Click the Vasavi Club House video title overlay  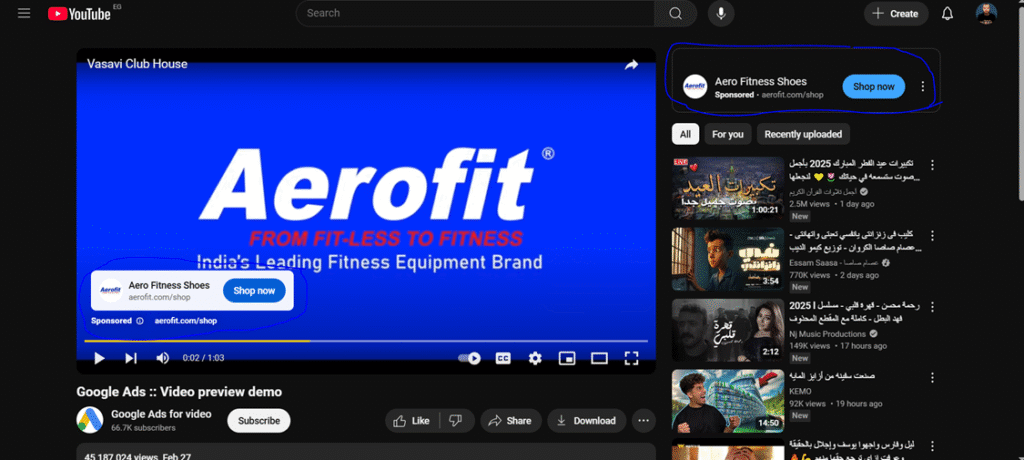(137, 64)
